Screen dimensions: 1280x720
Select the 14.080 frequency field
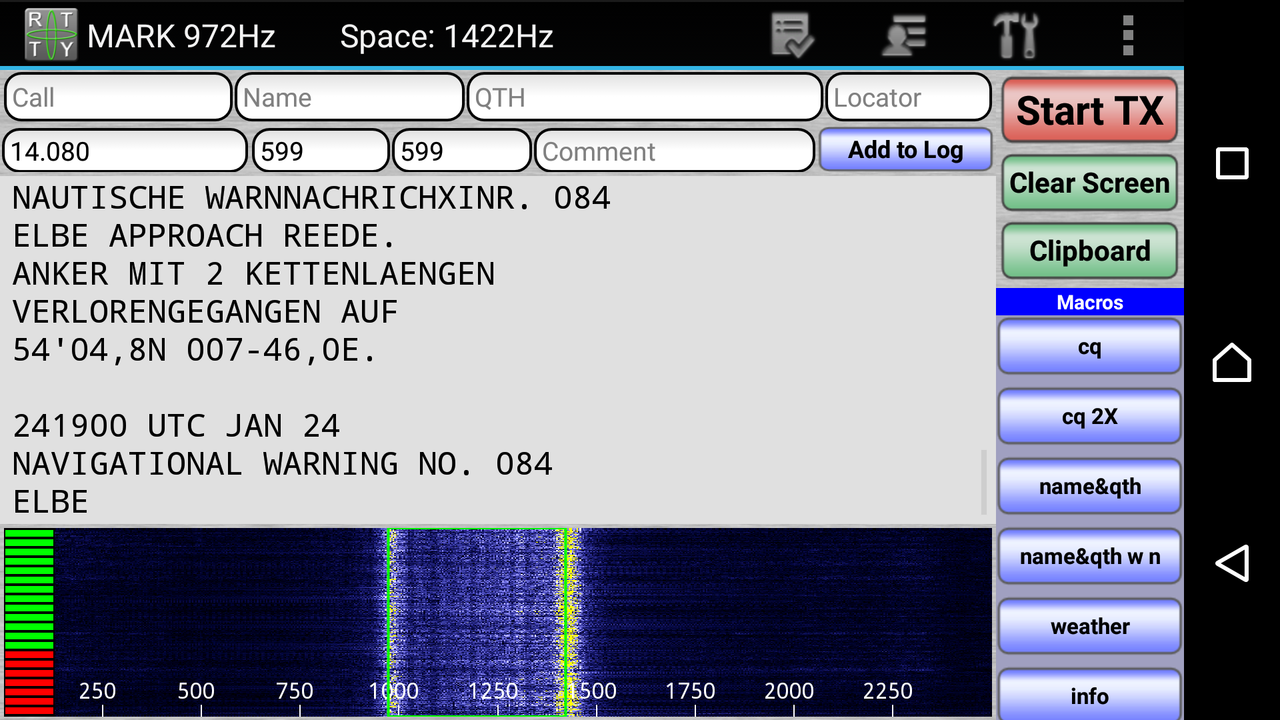[125, 151]
